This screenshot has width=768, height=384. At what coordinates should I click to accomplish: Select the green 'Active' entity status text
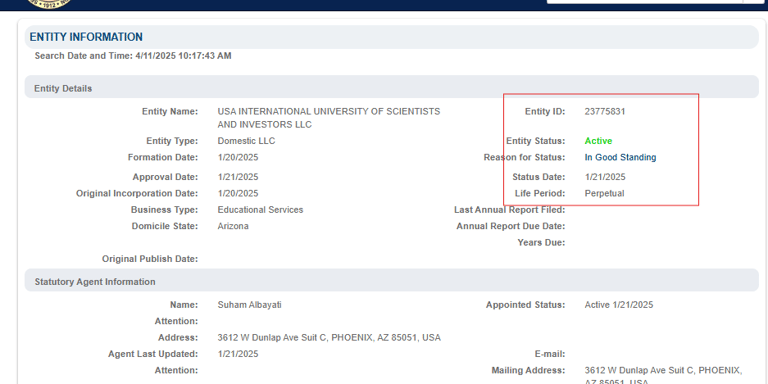click(x=598, y=141)
